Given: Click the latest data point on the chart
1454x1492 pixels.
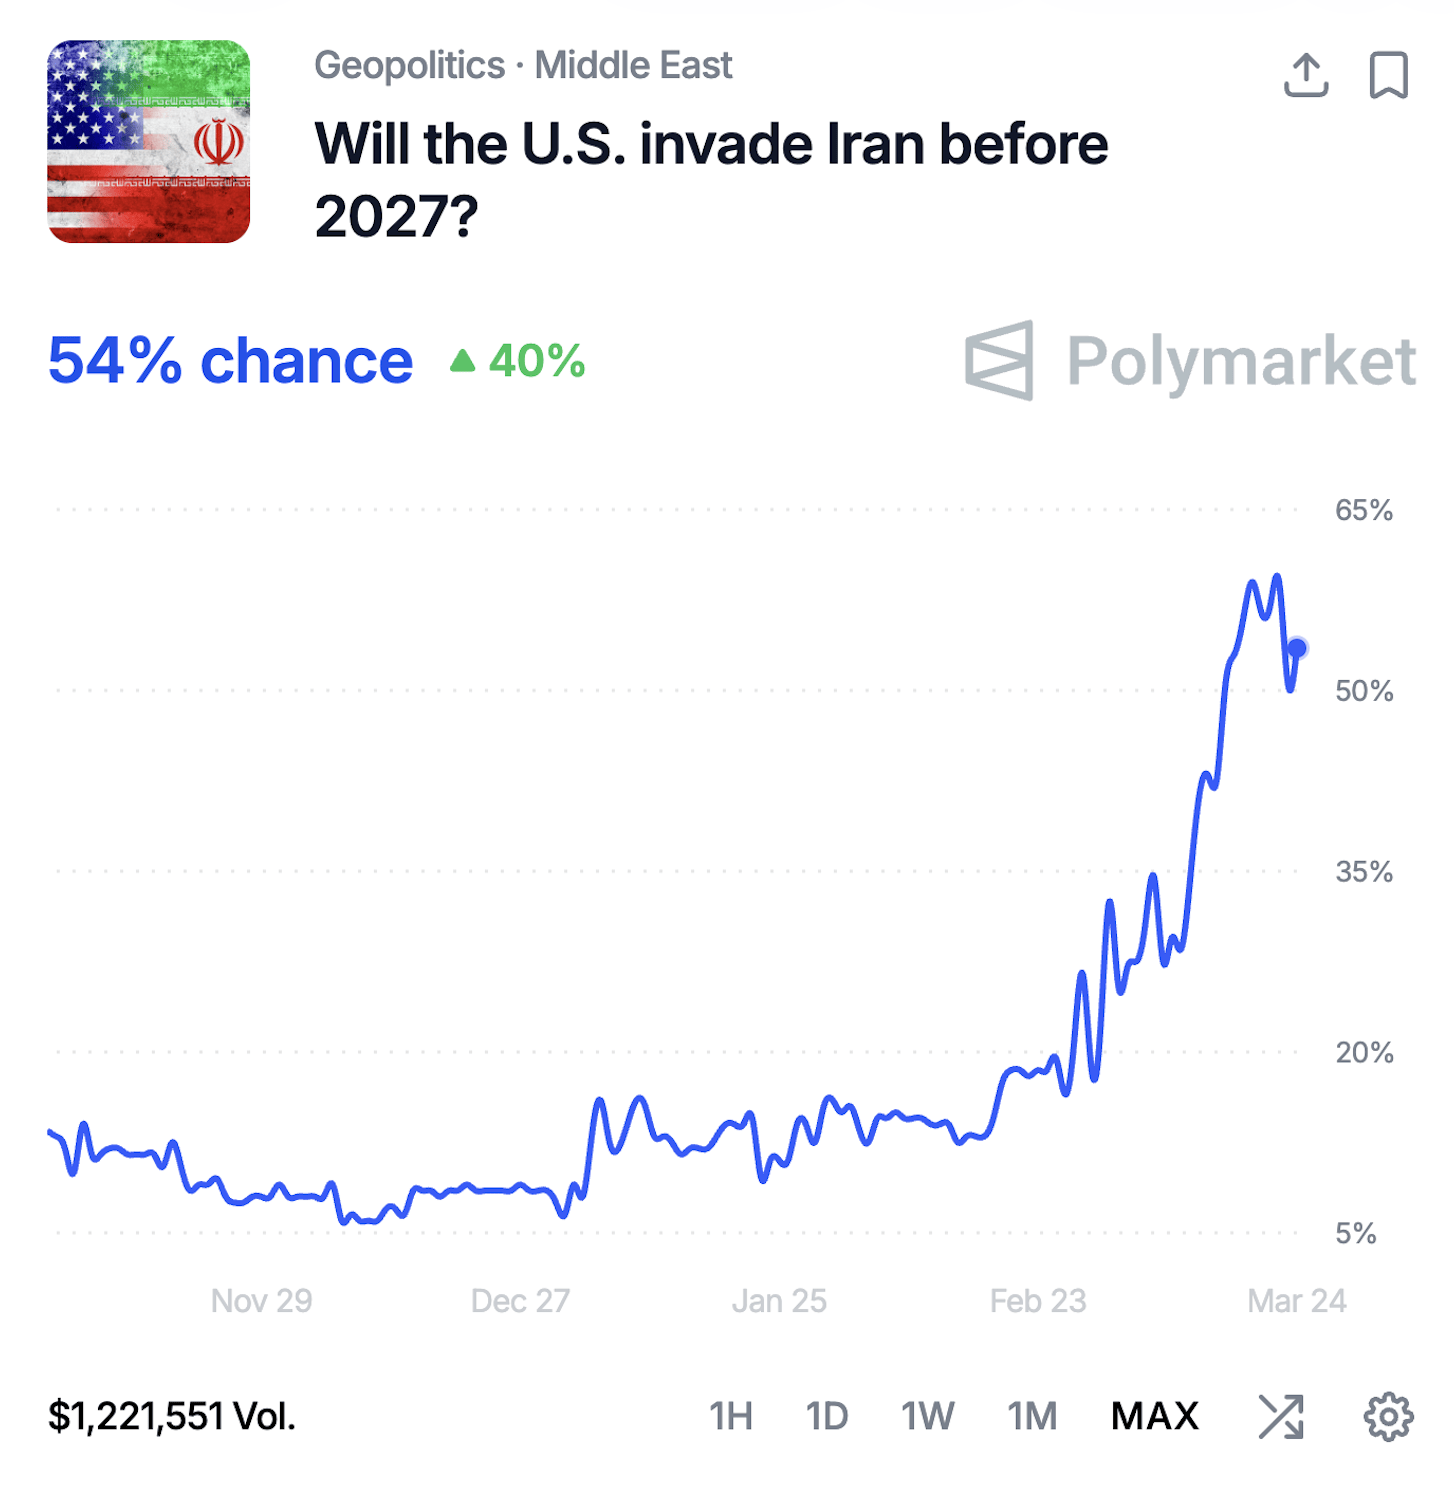Looking at the screenshot, I should point(1297,649).
